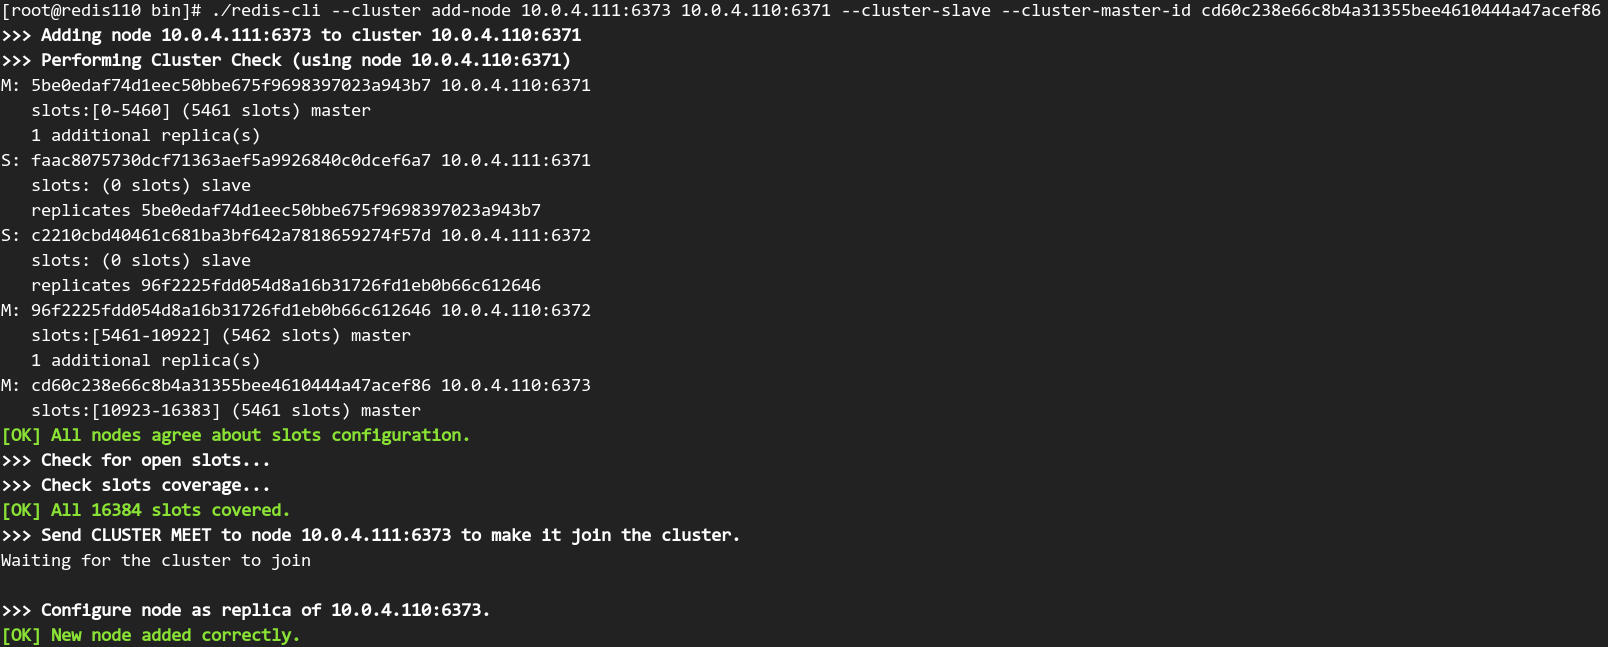Click the "Check for open slots..." line
Screen dimensions: 1608x647
pos(155,460)
